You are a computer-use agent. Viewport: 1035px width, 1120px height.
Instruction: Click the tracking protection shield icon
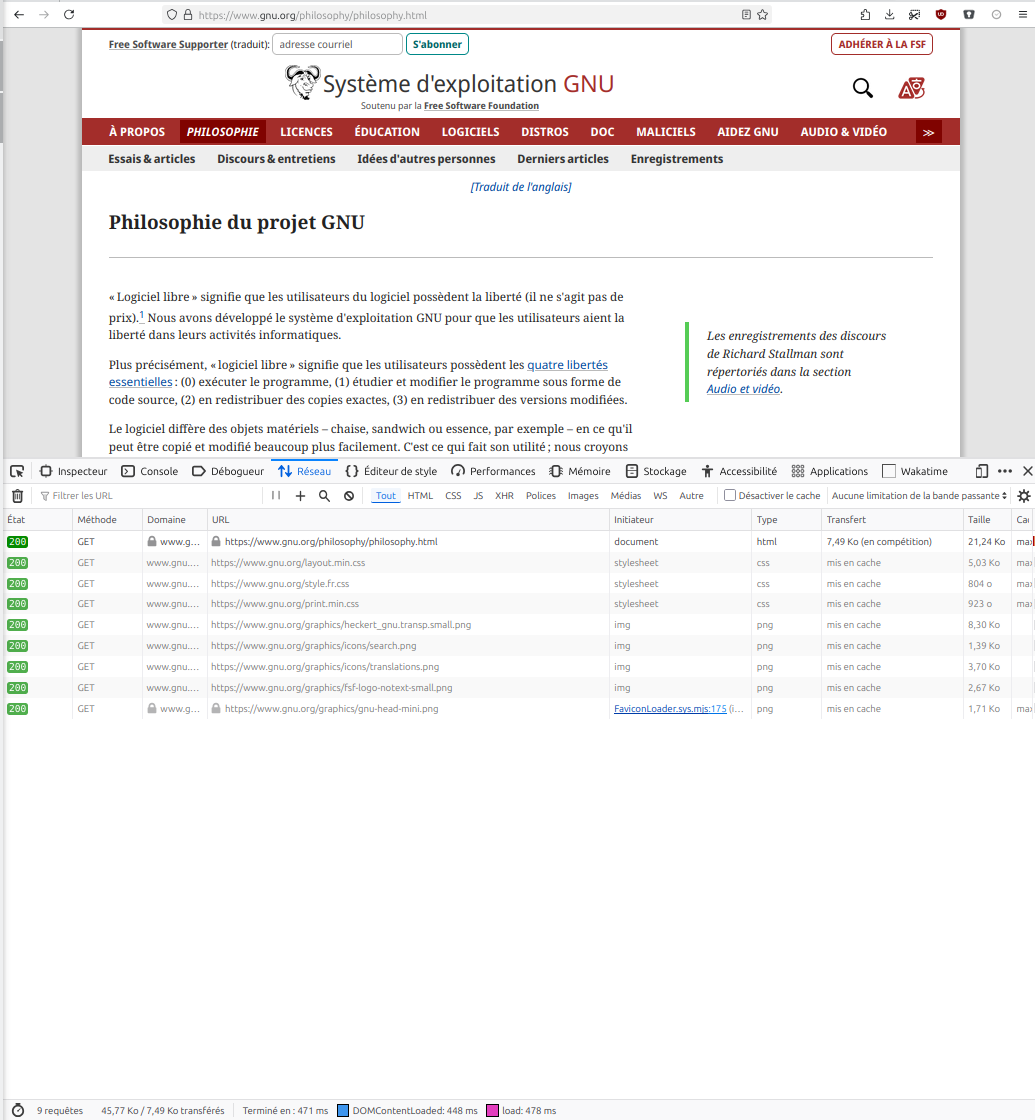(x=171, y=14)
